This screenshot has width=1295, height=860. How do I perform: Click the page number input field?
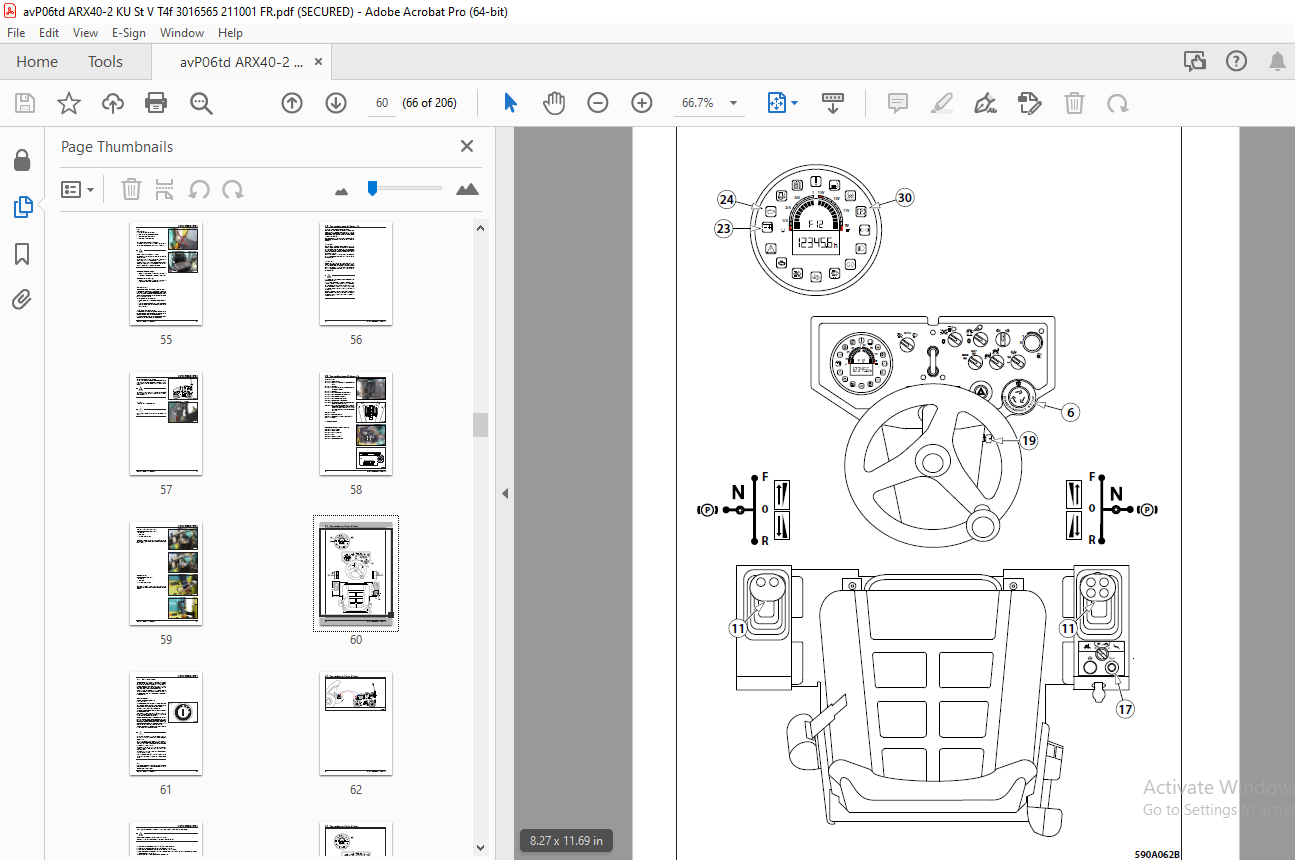click(x=382, y=103)
